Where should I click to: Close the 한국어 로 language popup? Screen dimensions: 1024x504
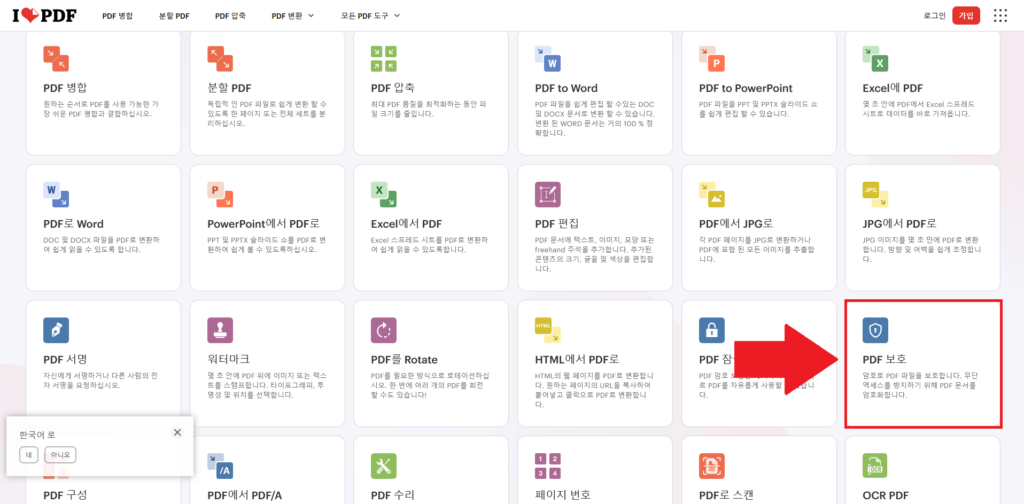point(178,432)
